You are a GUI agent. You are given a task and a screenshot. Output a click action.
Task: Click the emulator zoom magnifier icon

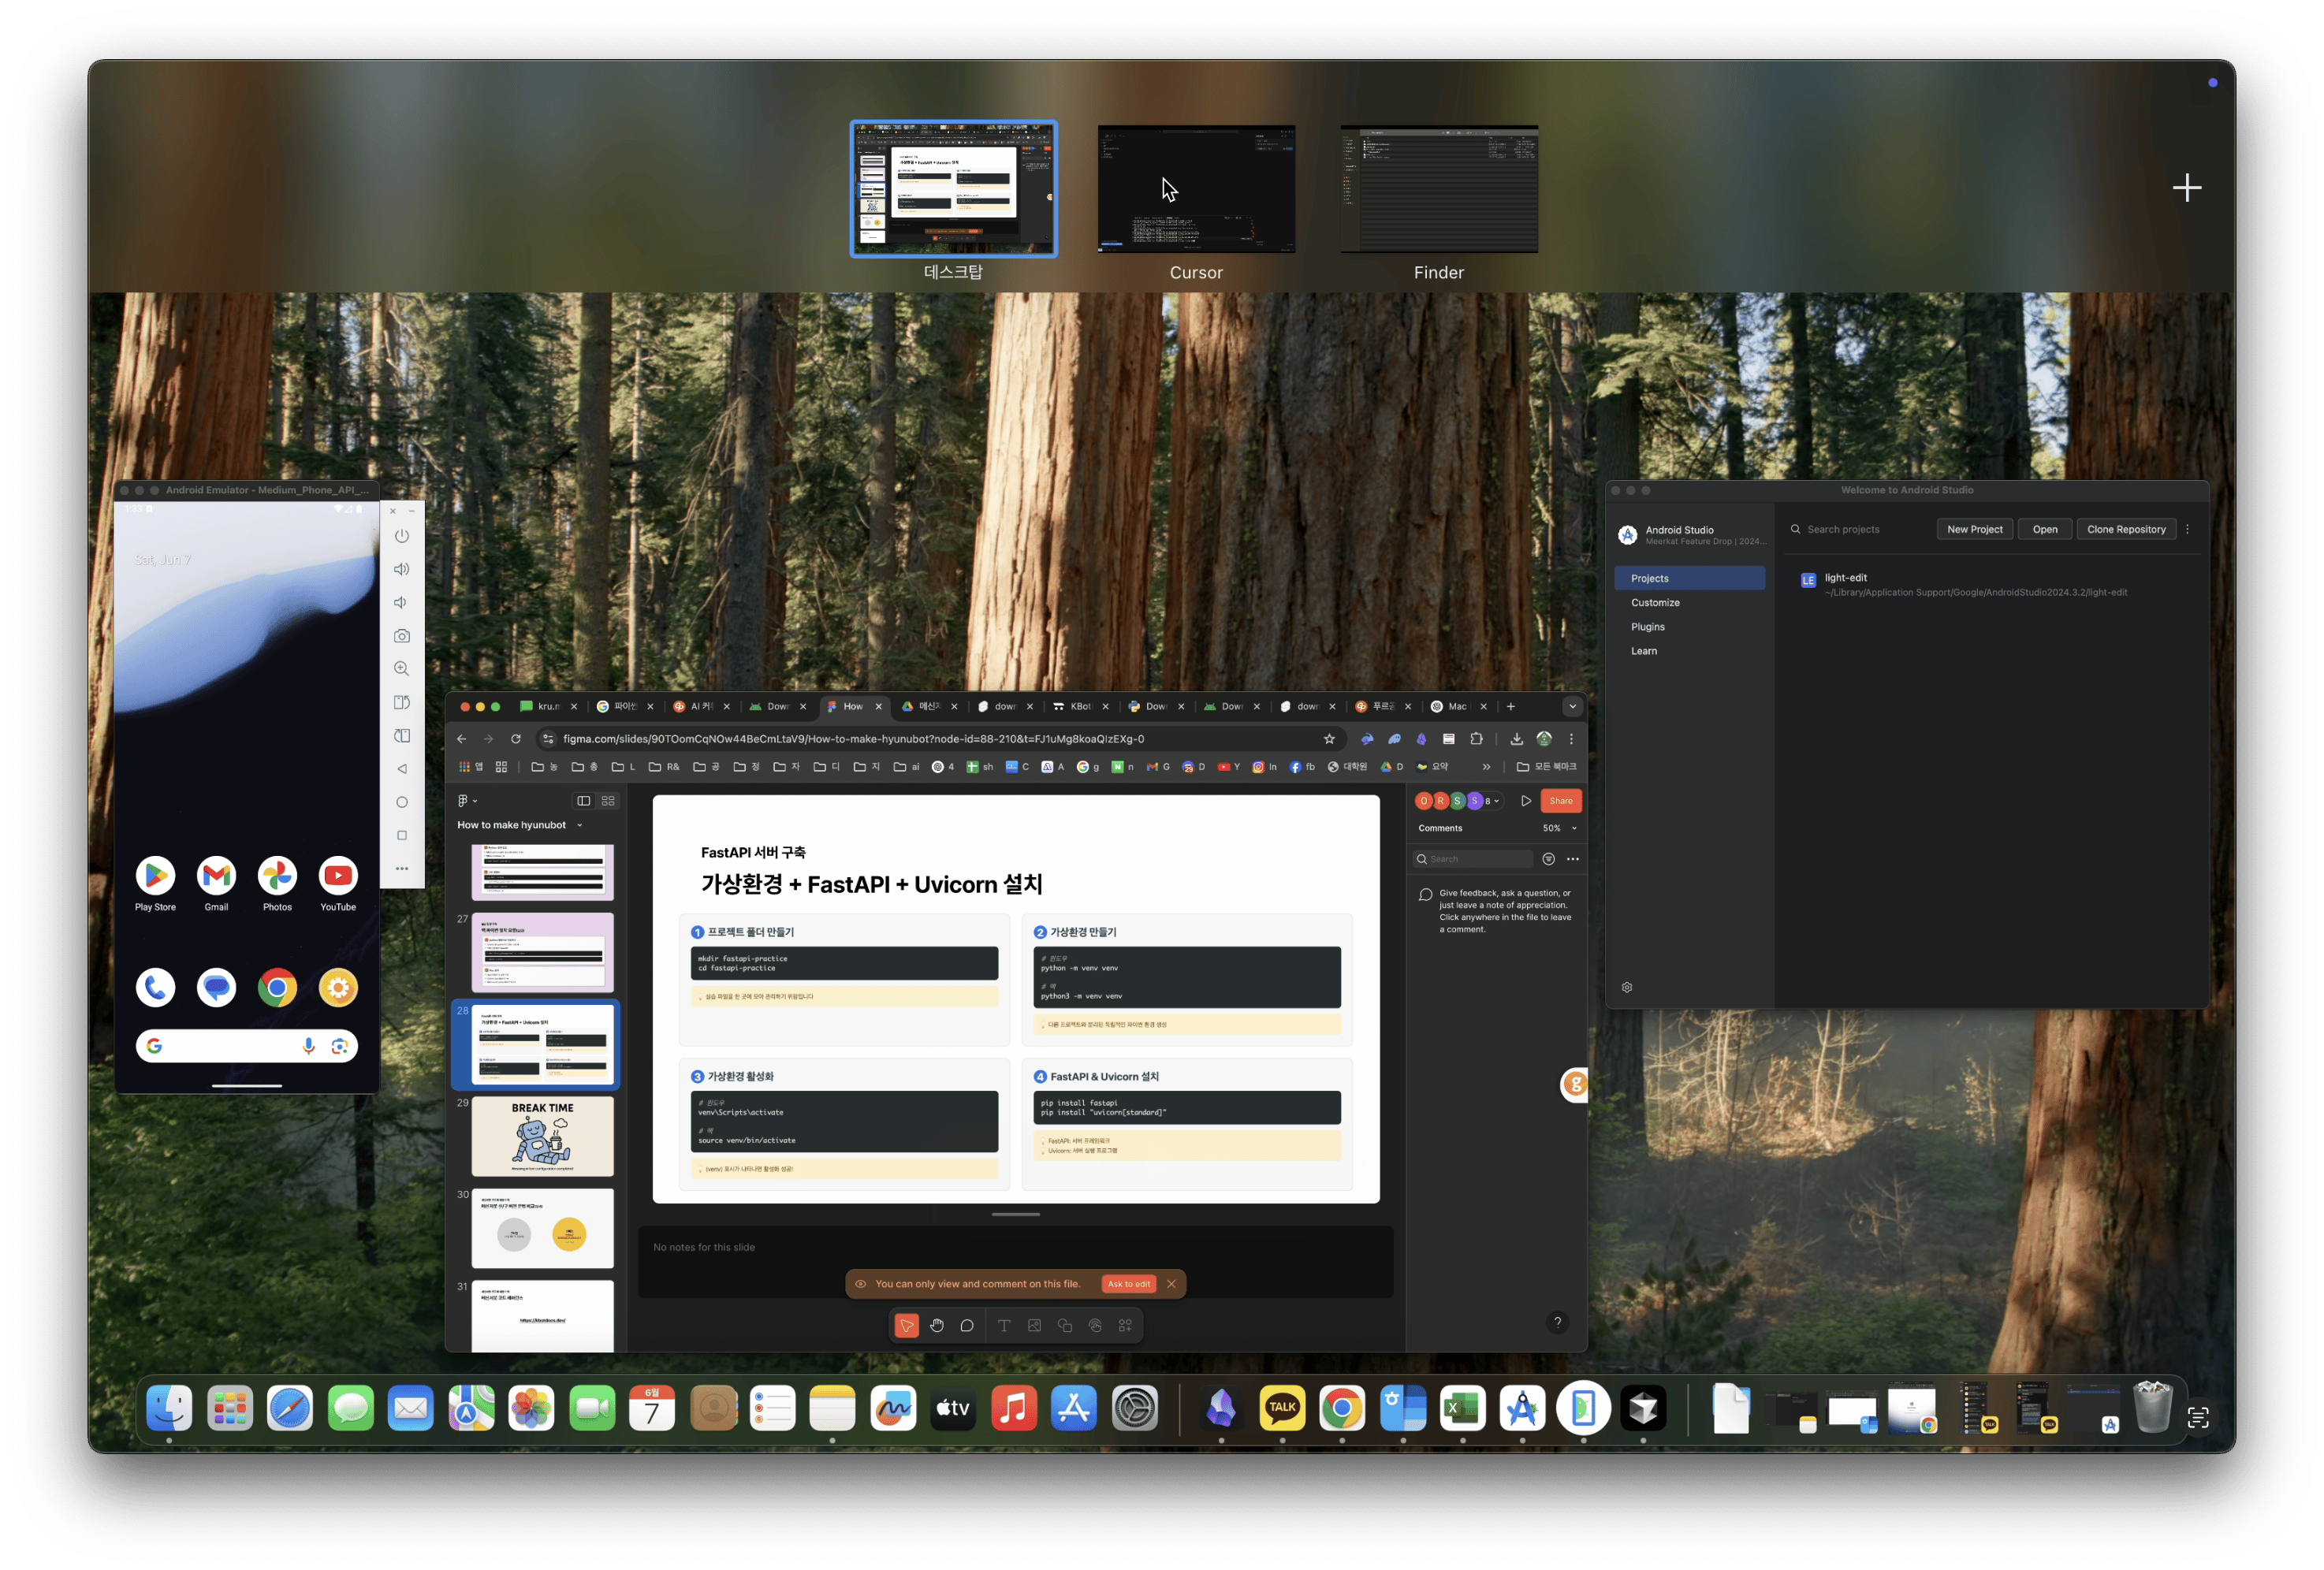[x=402, y=669]
